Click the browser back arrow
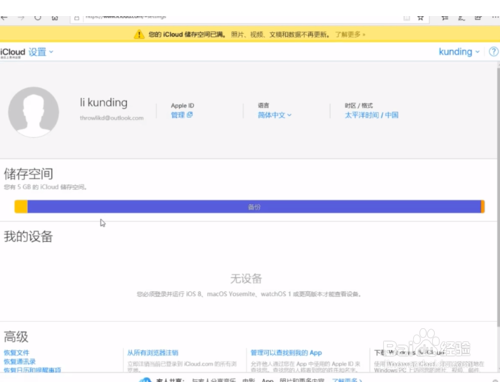The image size is (500, 382). [4, 18]
